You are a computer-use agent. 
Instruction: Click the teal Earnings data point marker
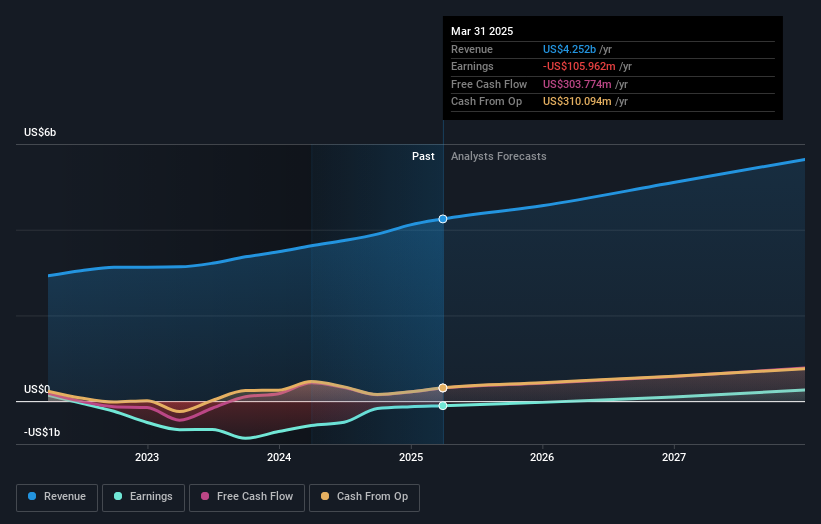click(443, 406)
